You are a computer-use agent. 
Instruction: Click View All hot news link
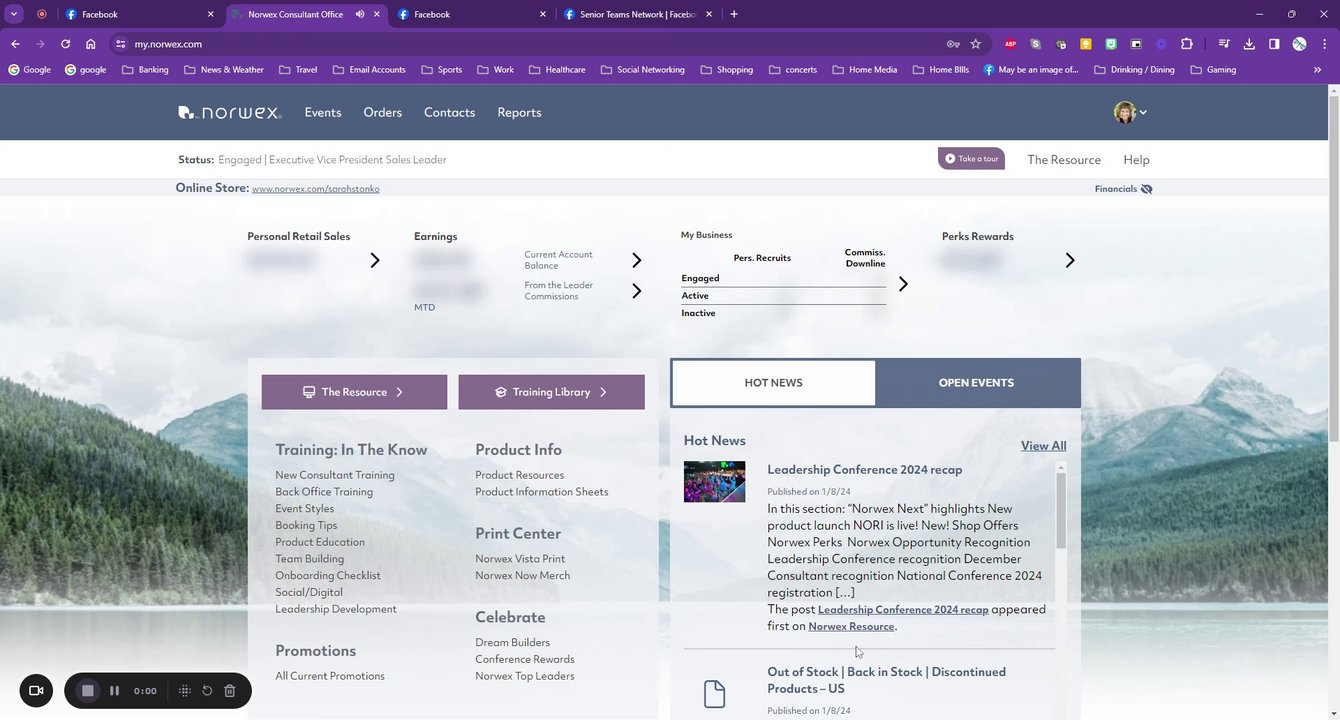point(1043,446)
